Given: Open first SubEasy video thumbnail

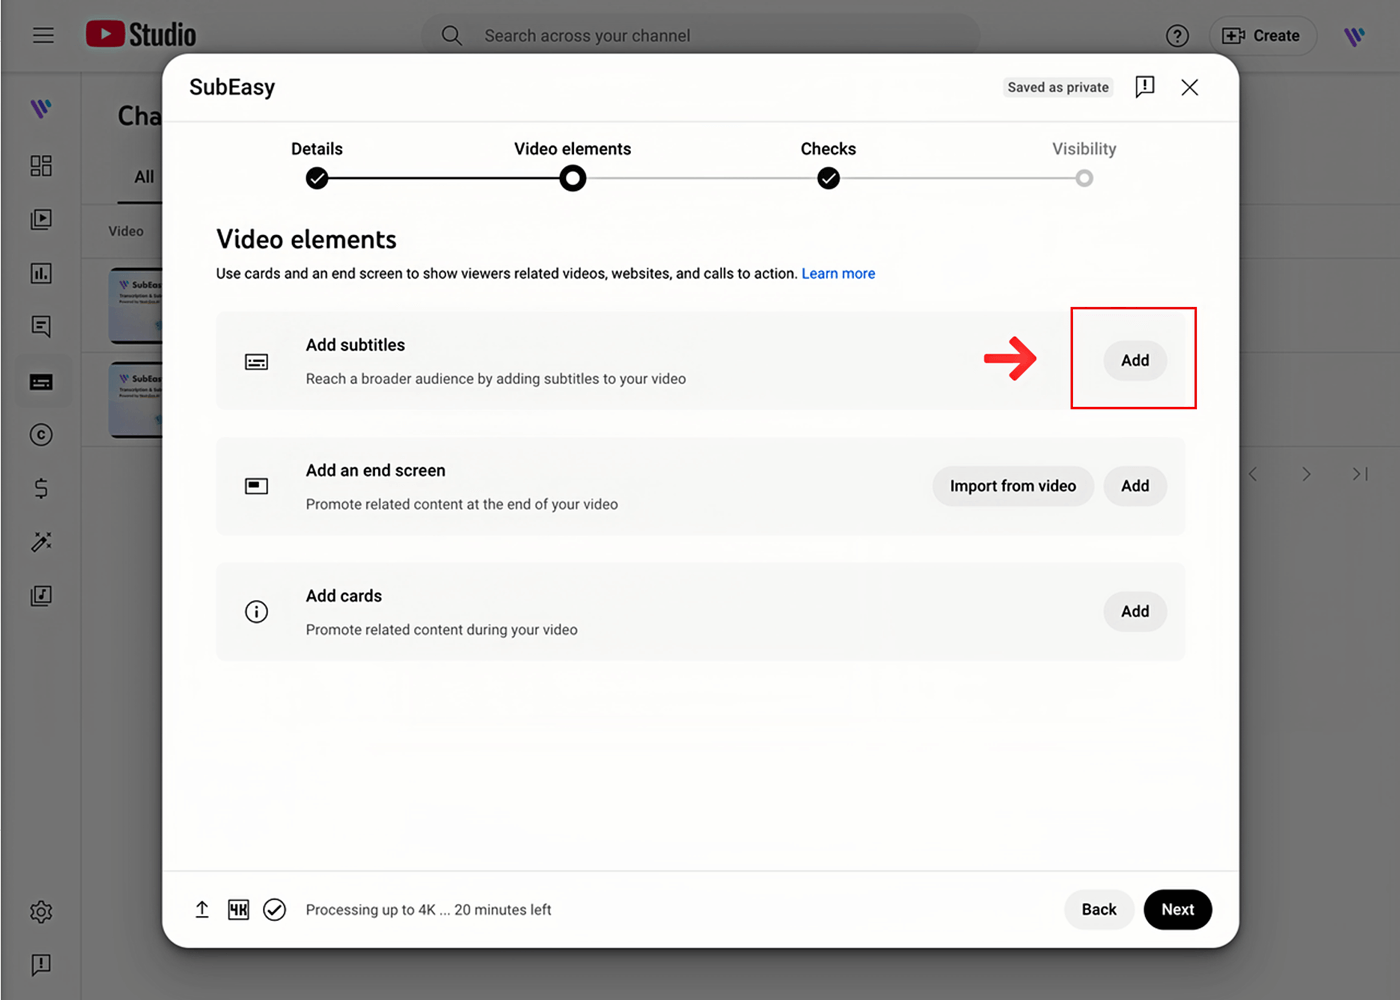Looking at the screenshot, I should [135, 304].
